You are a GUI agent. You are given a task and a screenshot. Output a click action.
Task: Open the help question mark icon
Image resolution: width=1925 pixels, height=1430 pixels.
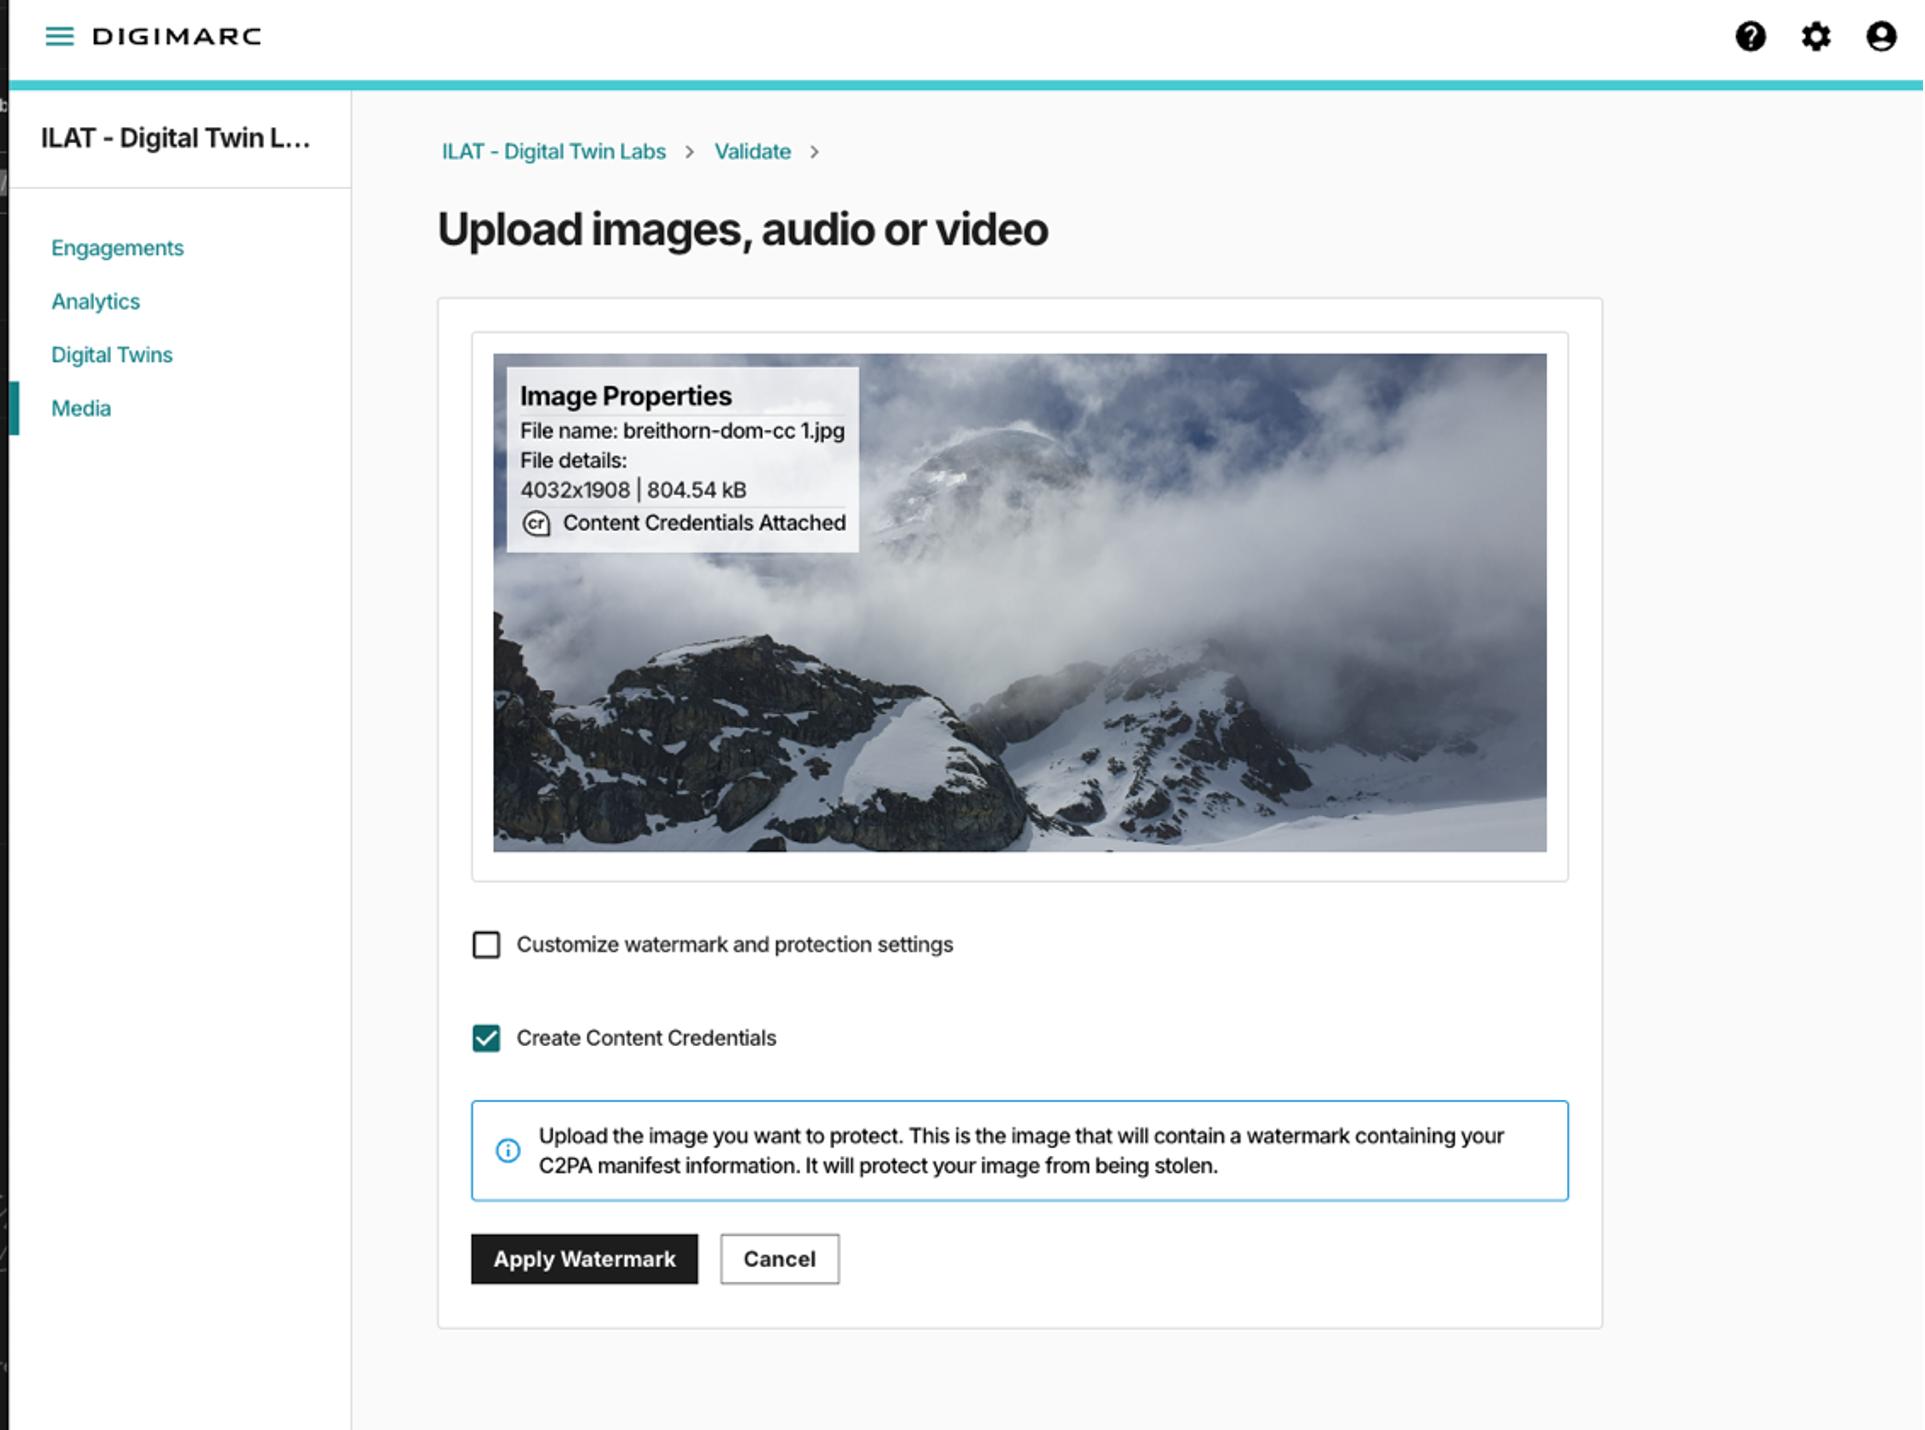1750,37
